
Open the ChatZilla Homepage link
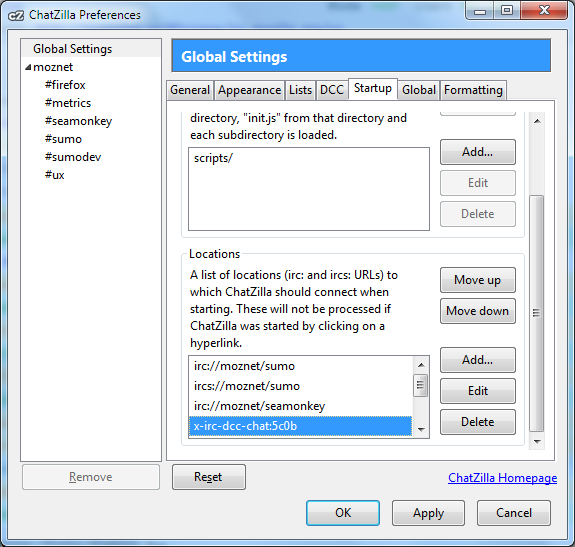coord(502,478)
